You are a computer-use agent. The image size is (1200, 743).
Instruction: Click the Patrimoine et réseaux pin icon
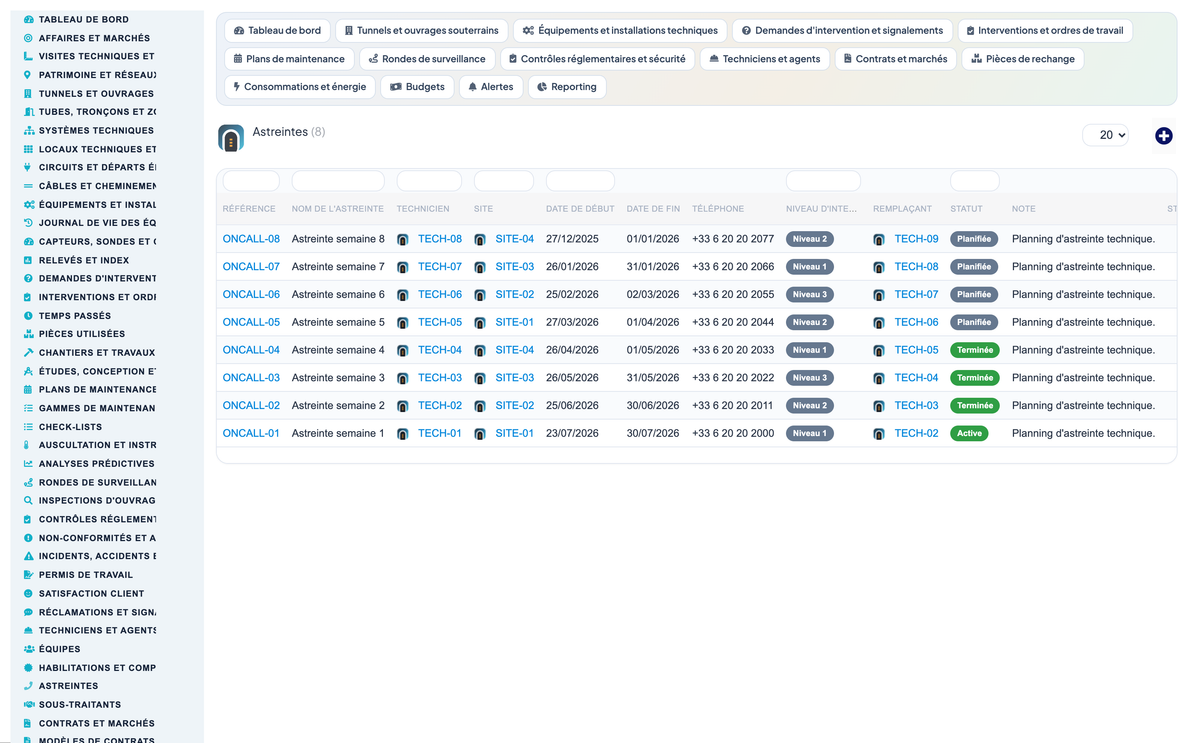28,75
